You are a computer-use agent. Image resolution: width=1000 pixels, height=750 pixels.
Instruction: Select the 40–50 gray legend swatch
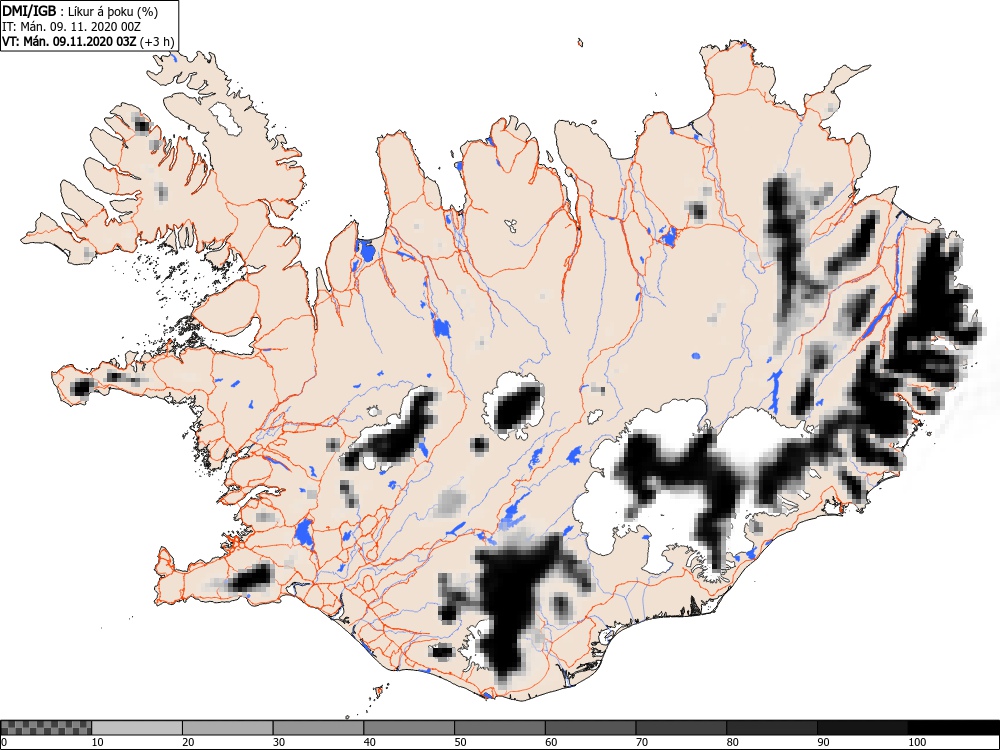tap(409, 728)
